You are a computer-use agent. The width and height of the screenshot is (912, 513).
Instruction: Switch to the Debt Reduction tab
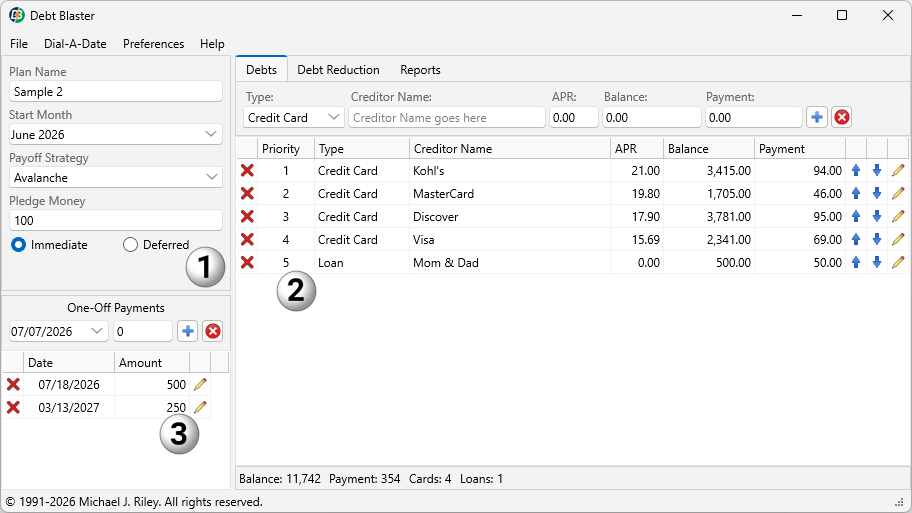(x=339, y=70)
